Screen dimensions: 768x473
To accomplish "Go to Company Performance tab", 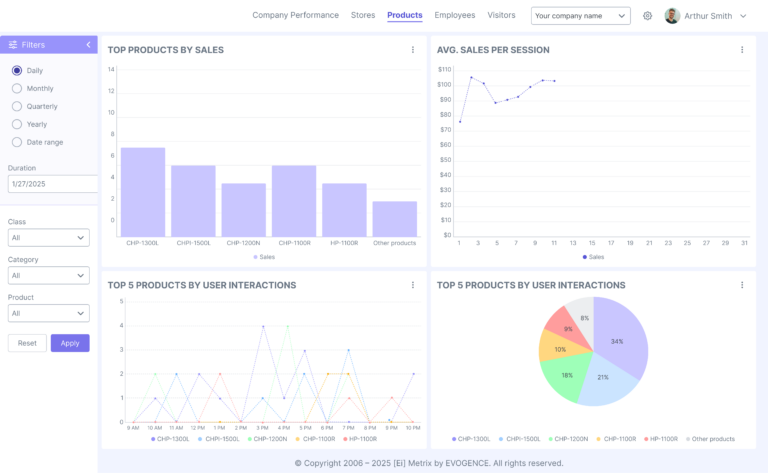I will (296, 15).
